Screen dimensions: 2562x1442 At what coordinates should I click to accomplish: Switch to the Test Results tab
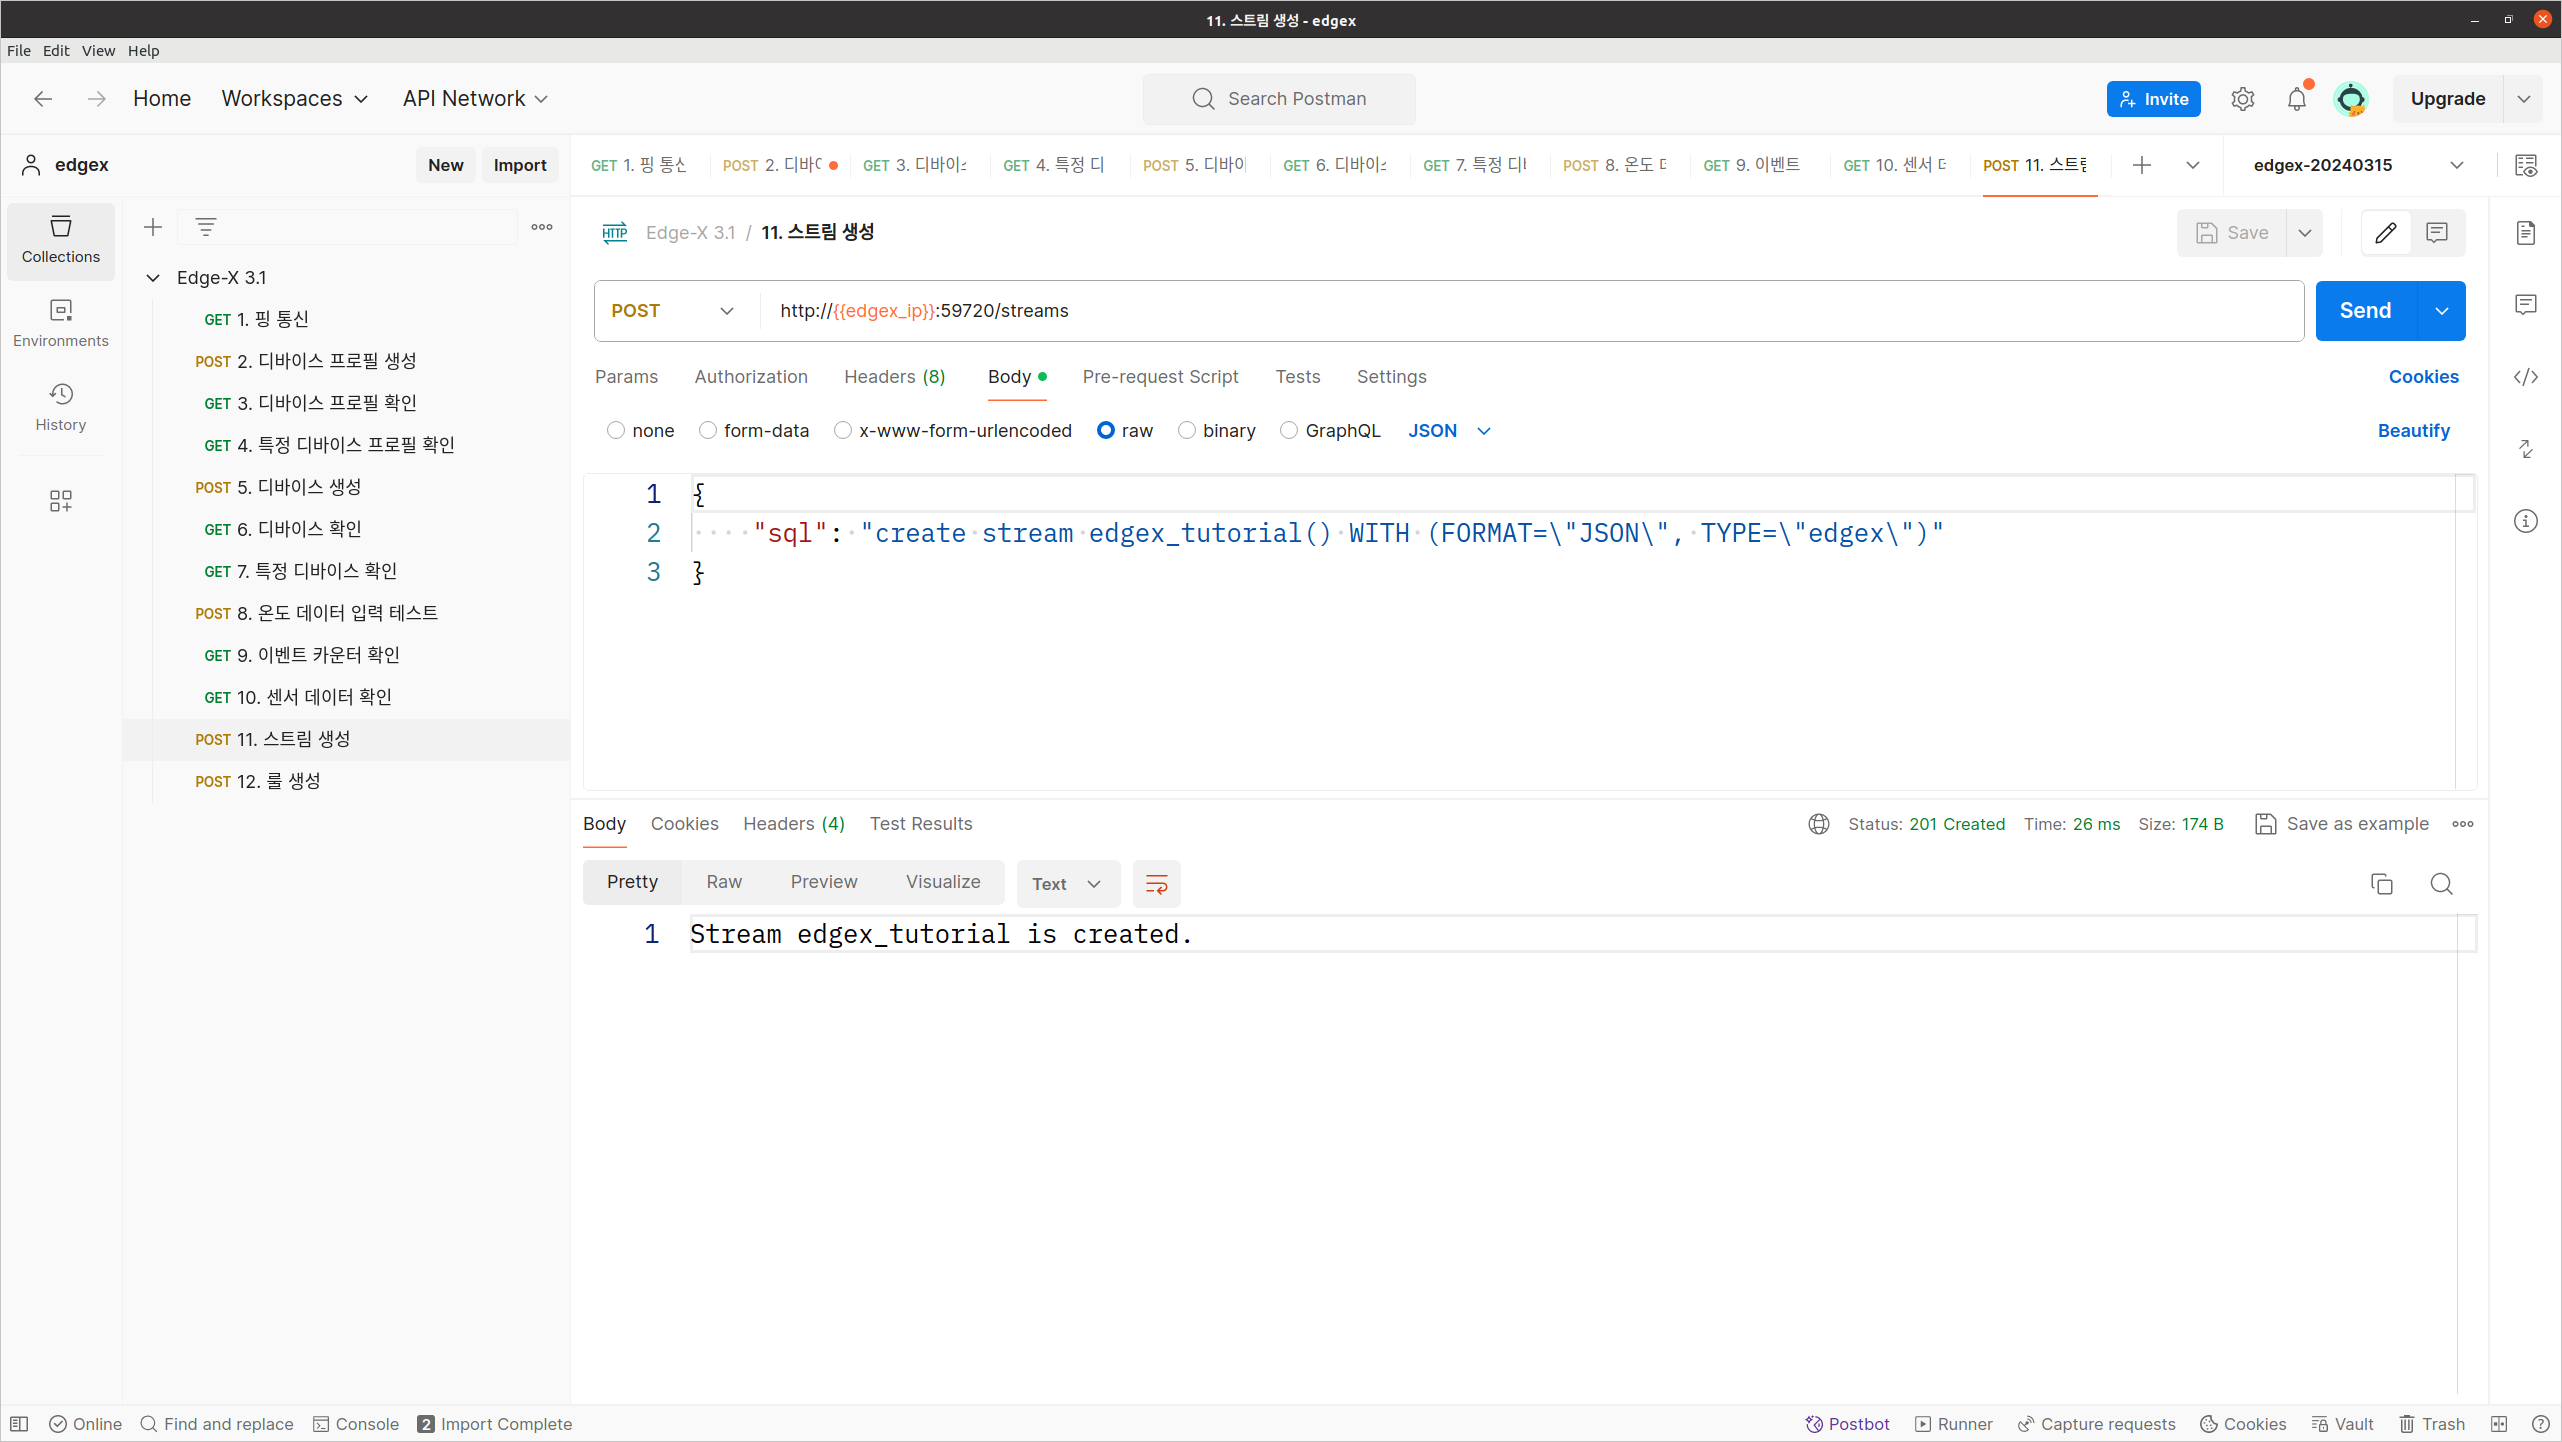point(920,824)
